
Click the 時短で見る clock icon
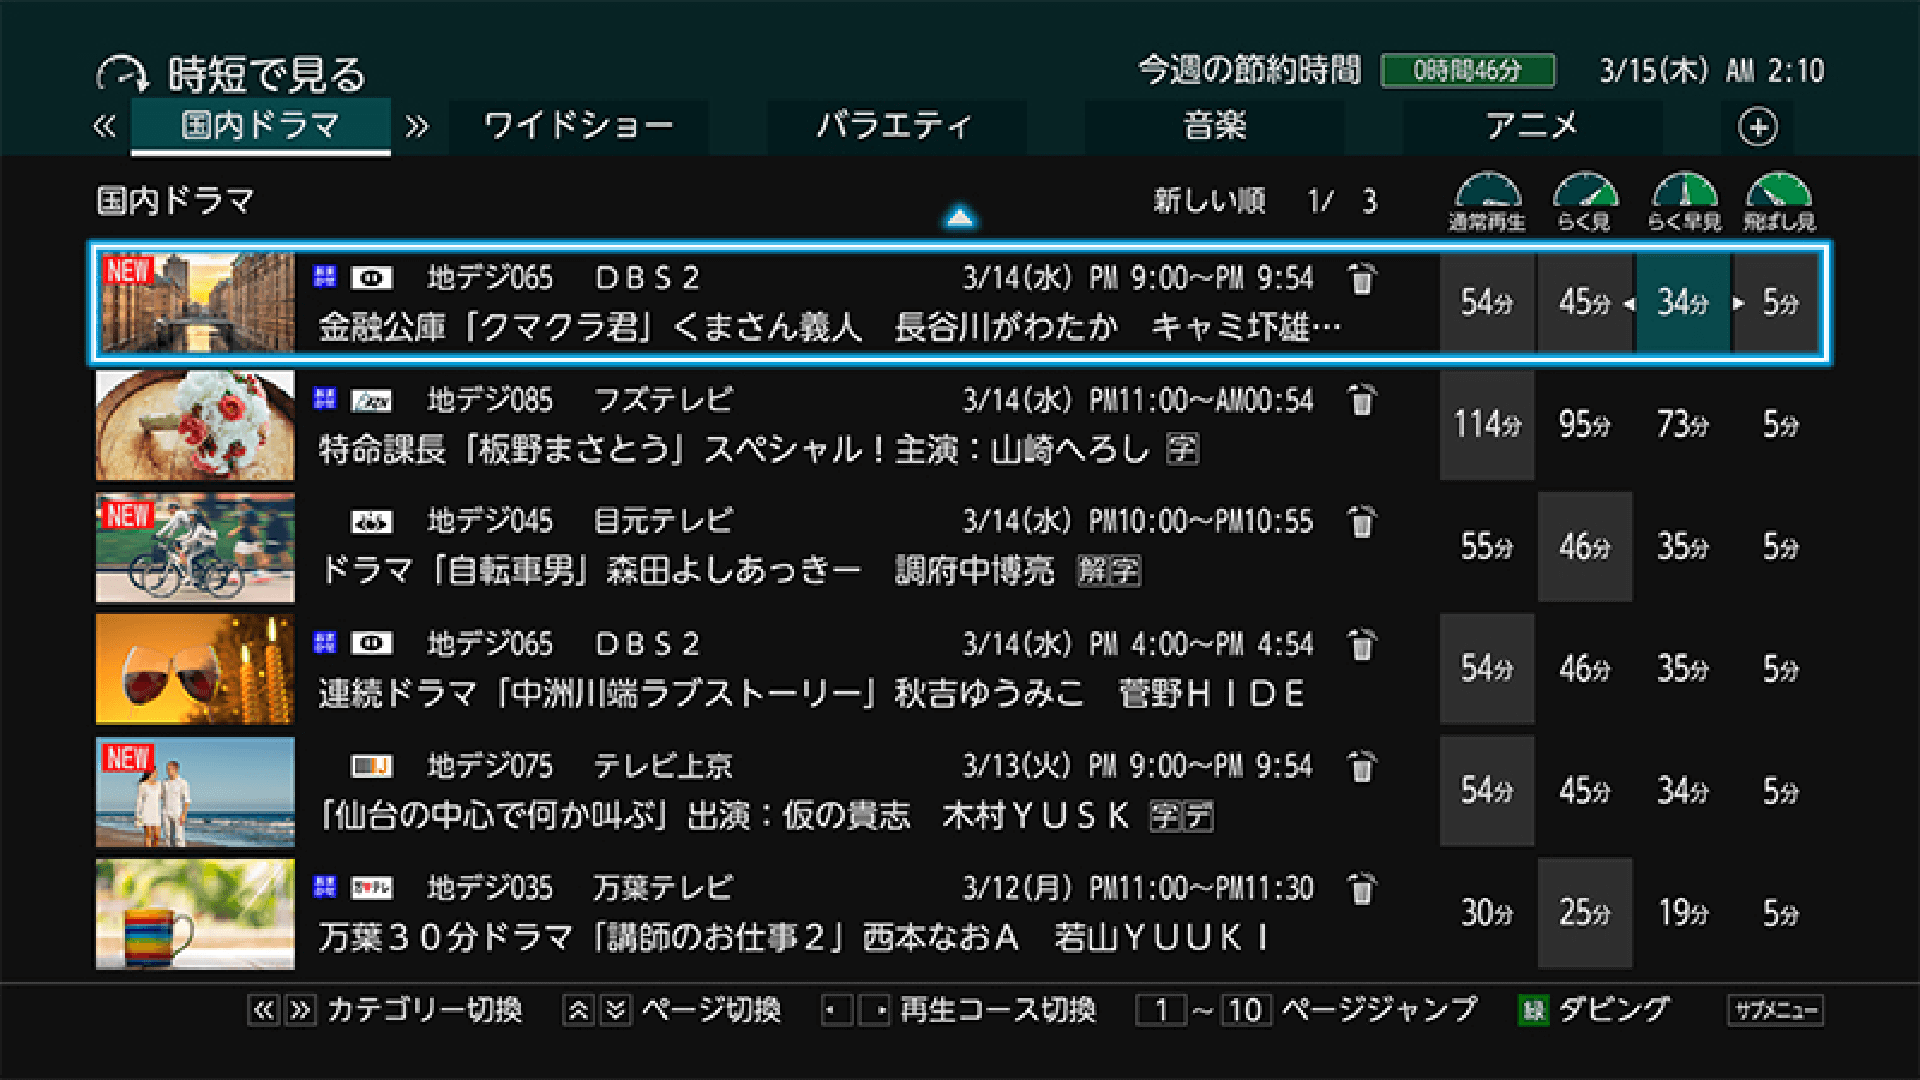pos(122,74)
